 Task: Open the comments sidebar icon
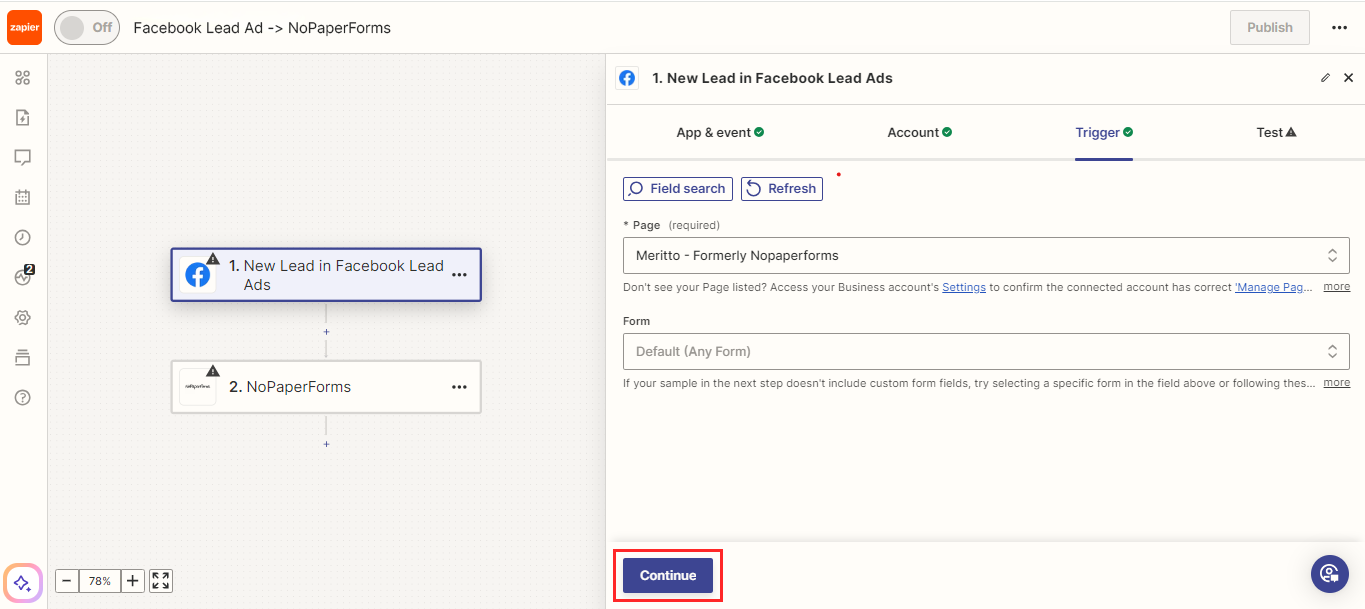(x=23, y=158)
